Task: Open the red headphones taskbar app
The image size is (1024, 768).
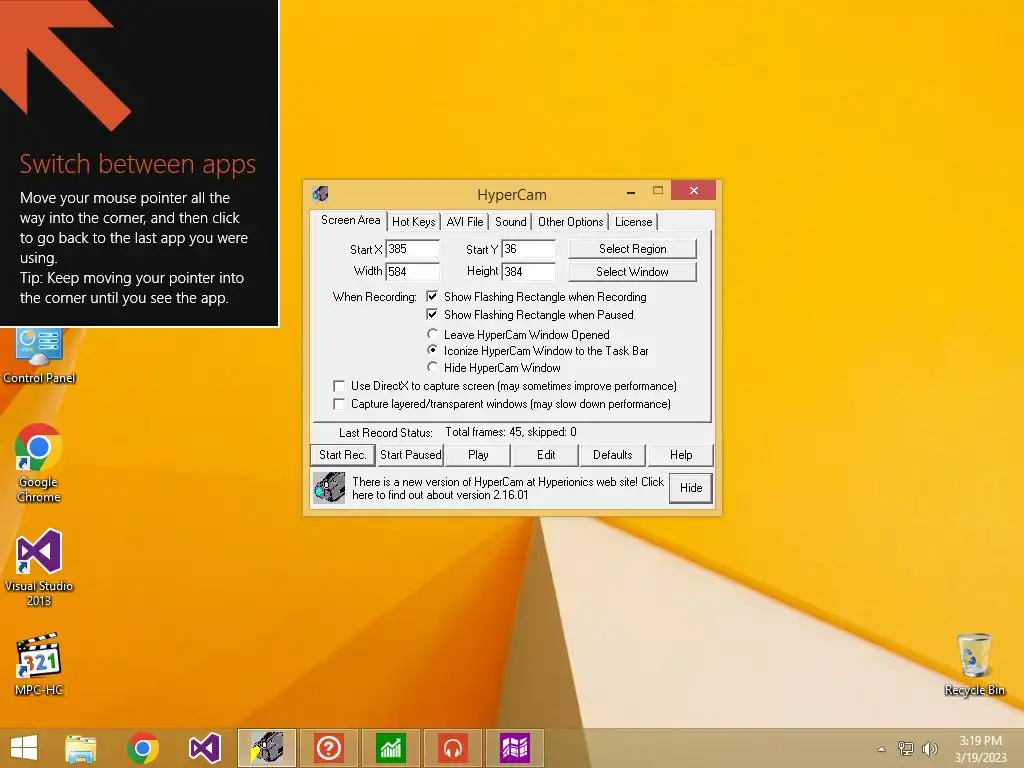Action: (453, 748)
